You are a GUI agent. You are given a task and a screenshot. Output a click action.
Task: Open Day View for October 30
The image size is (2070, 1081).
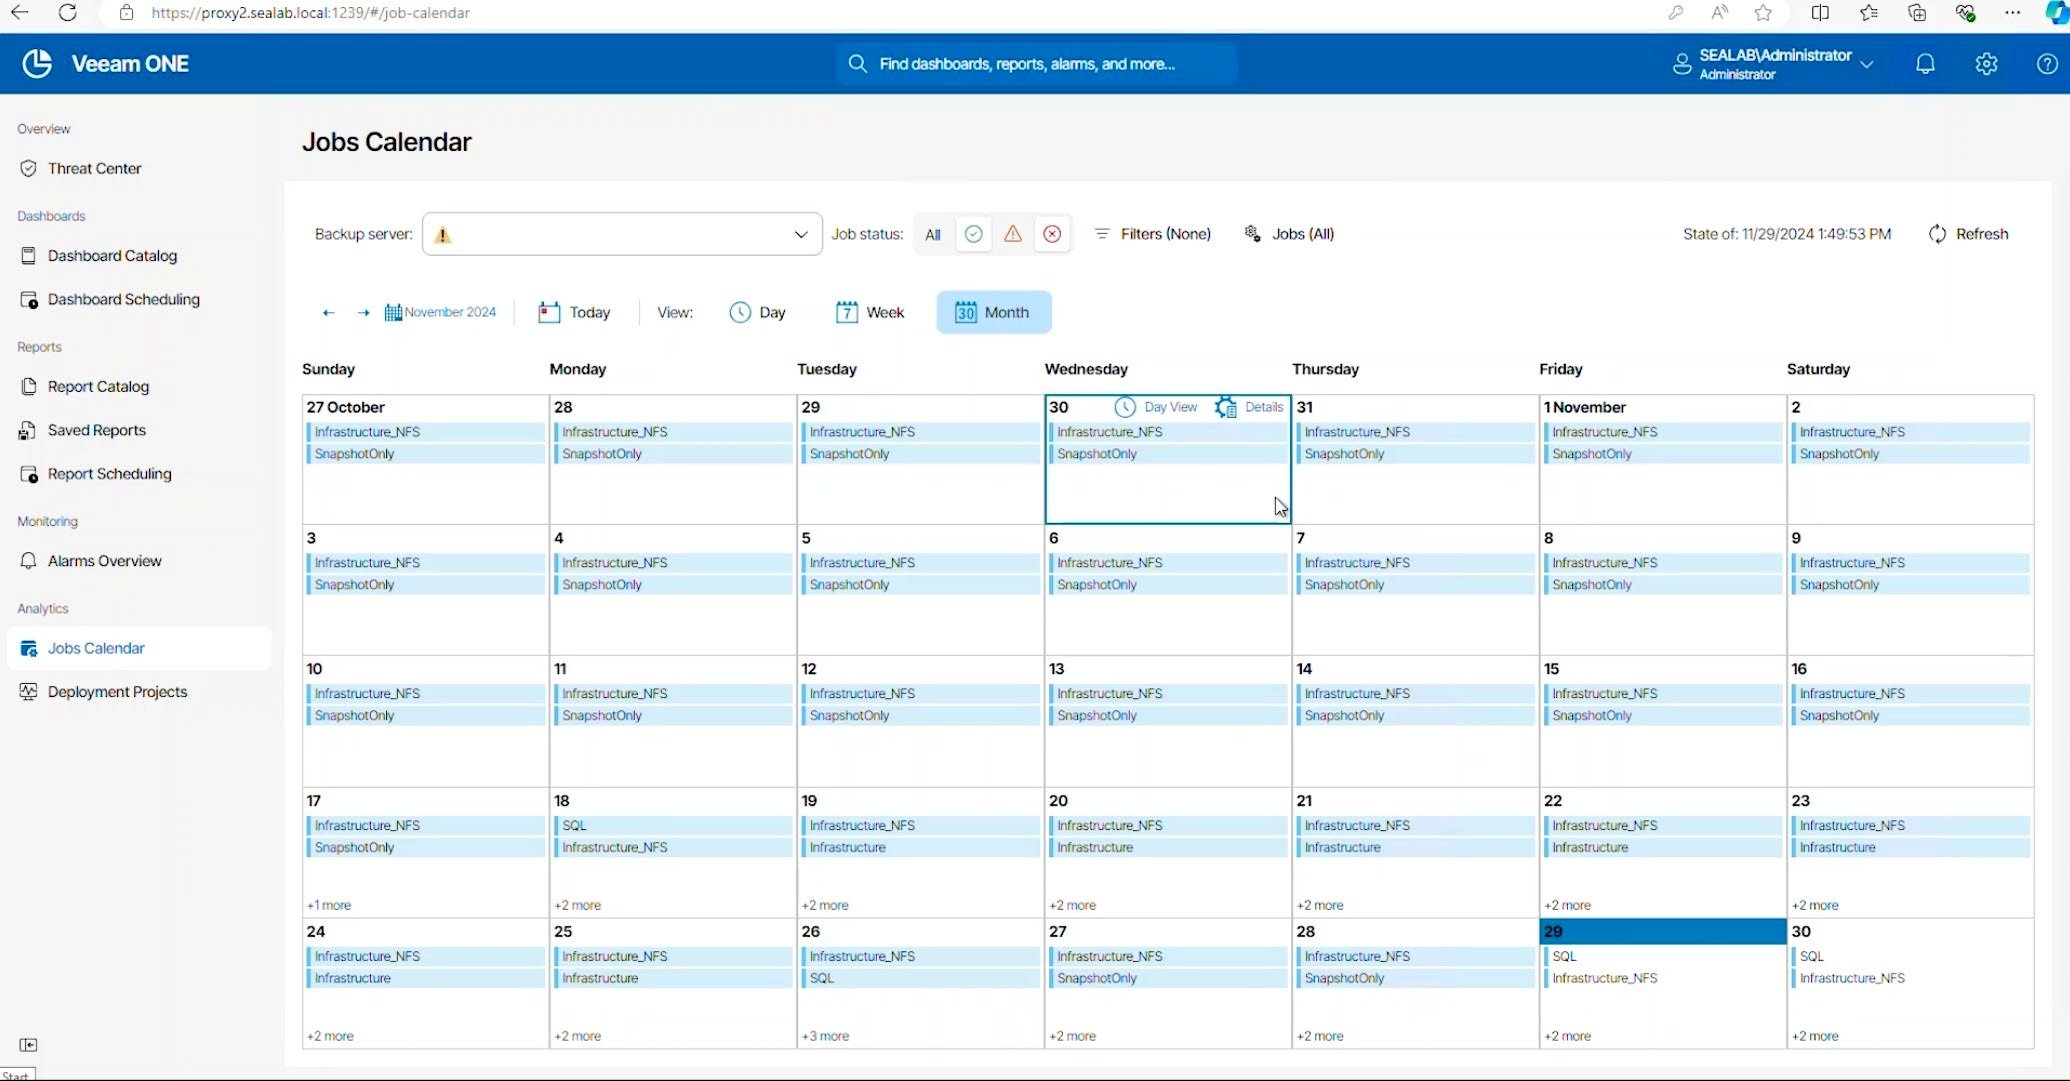1156,407
